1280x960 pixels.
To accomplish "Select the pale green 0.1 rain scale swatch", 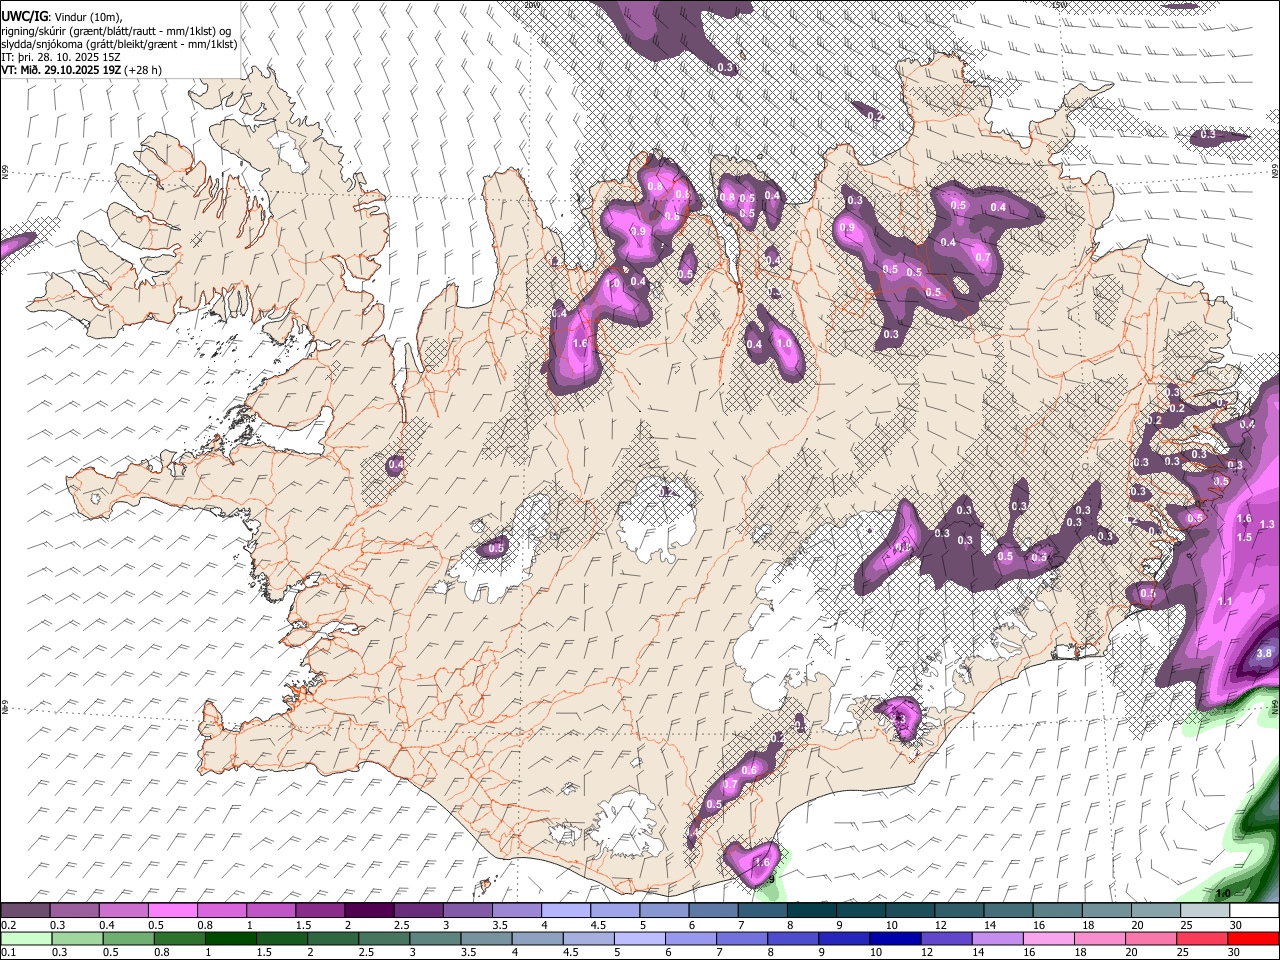I will [x=25, y=939].
